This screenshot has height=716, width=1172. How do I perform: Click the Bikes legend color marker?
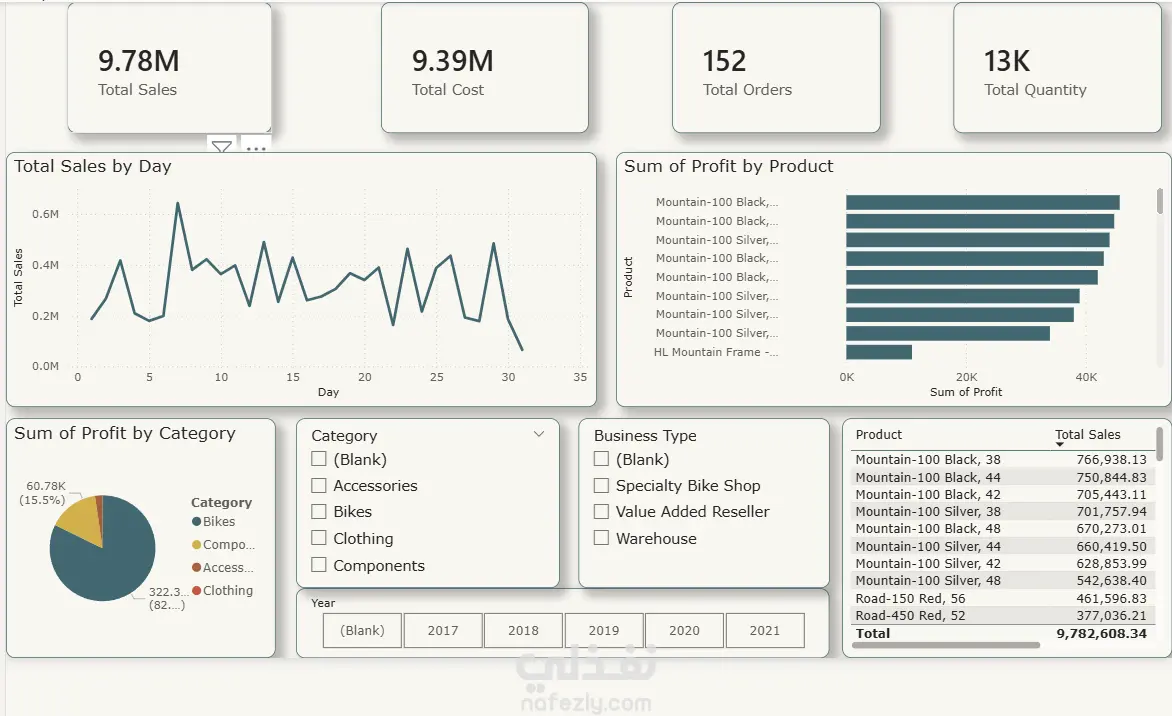197,522
